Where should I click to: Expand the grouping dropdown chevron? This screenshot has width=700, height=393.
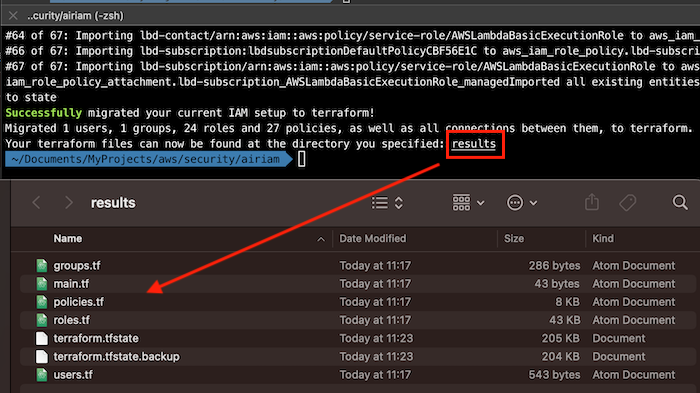click(480, 203)
